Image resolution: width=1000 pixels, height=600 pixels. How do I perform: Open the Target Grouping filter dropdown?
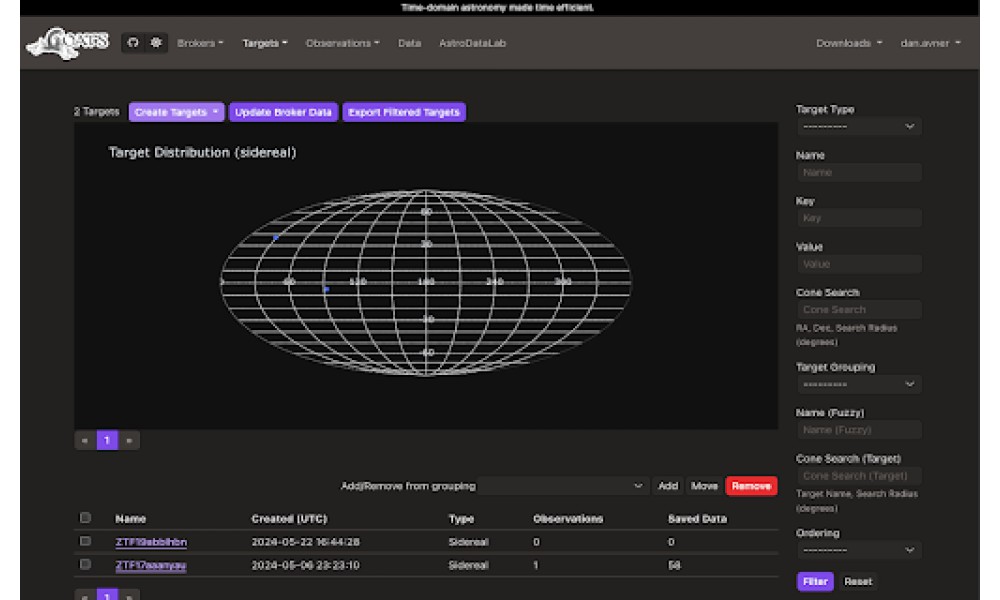[858, 384]
